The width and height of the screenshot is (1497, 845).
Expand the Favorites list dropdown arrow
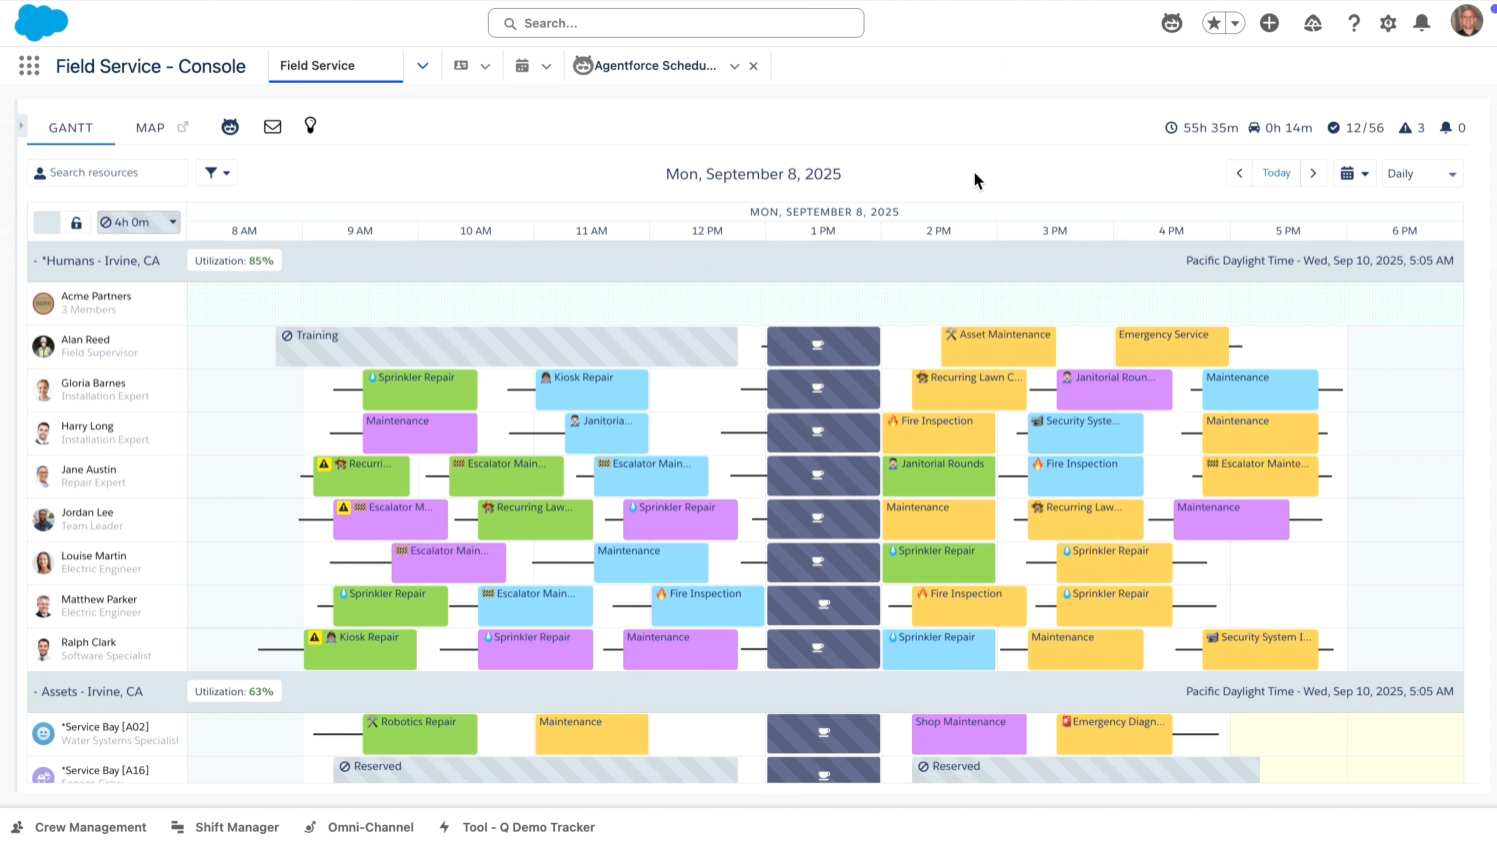[x=1235, y=23]
